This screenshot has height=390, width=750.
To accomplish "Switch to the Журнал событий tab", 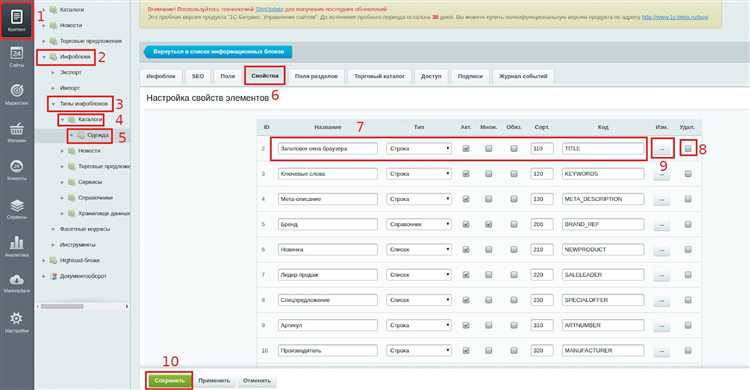I will [x=523, y=76].
